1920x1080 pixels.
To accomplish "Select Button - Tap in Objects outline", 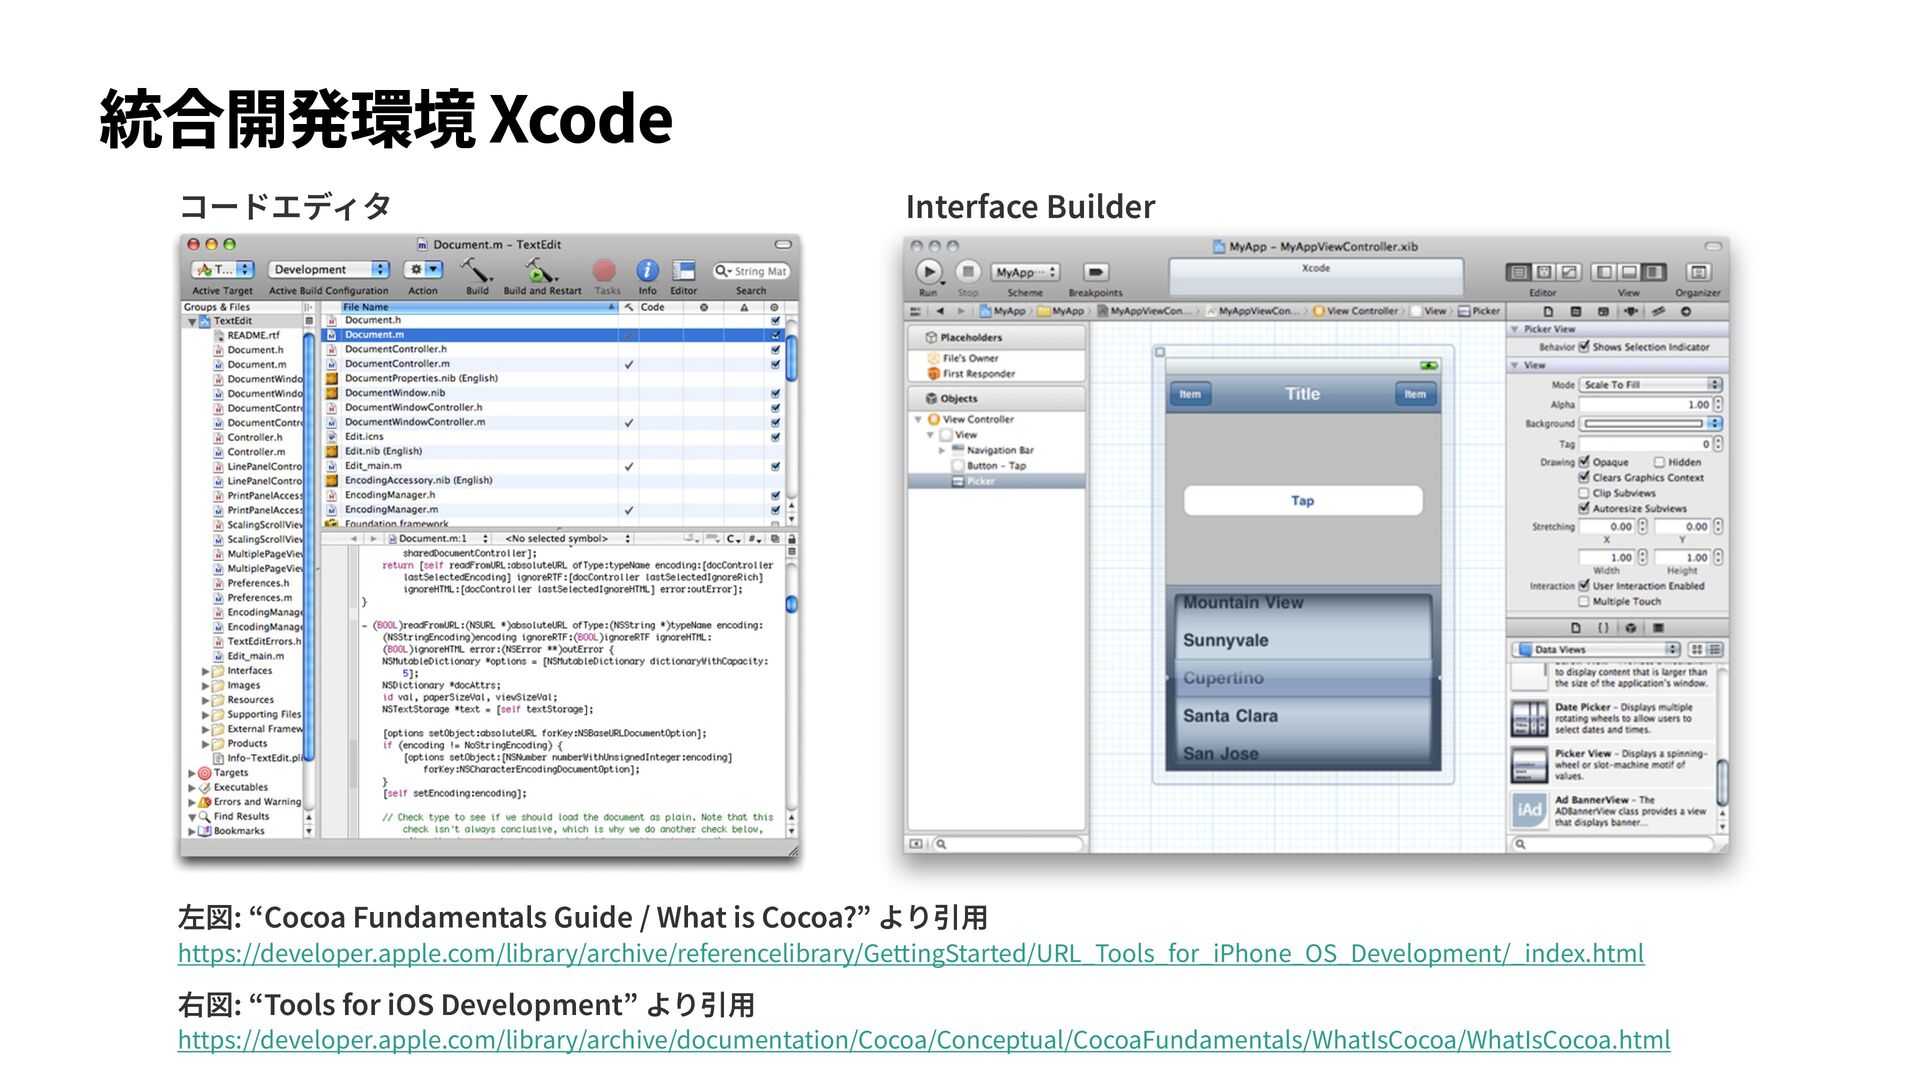I will [996, 466].
